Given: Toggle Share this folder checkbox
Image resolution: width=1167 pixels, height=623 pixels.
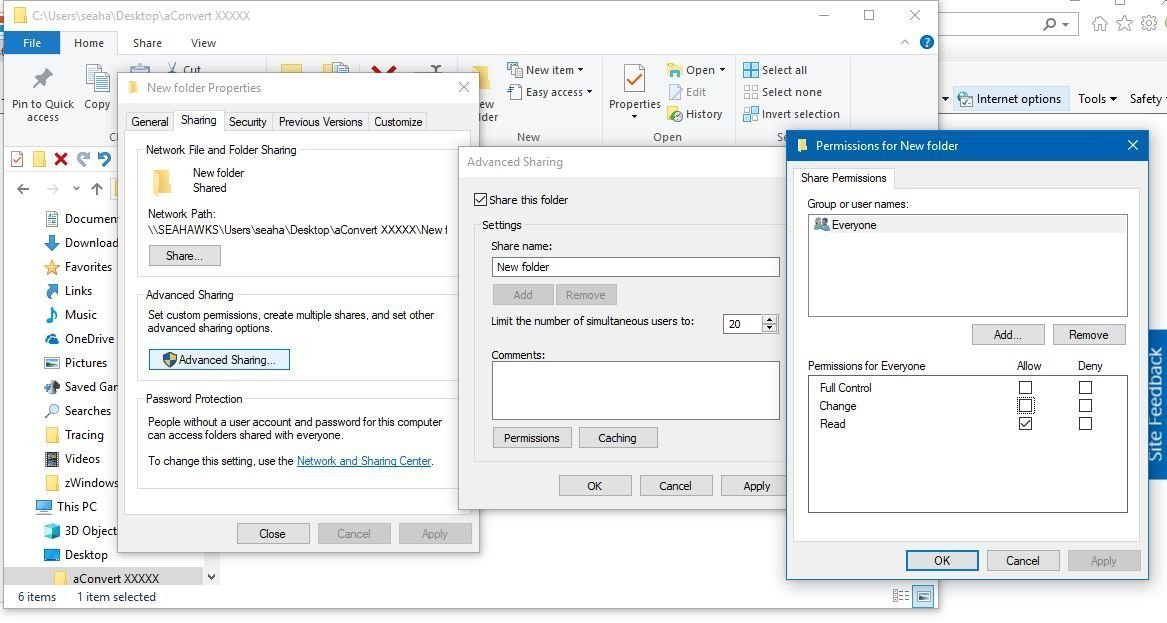Looking at the screenshot, I should [x=481, y=199].
